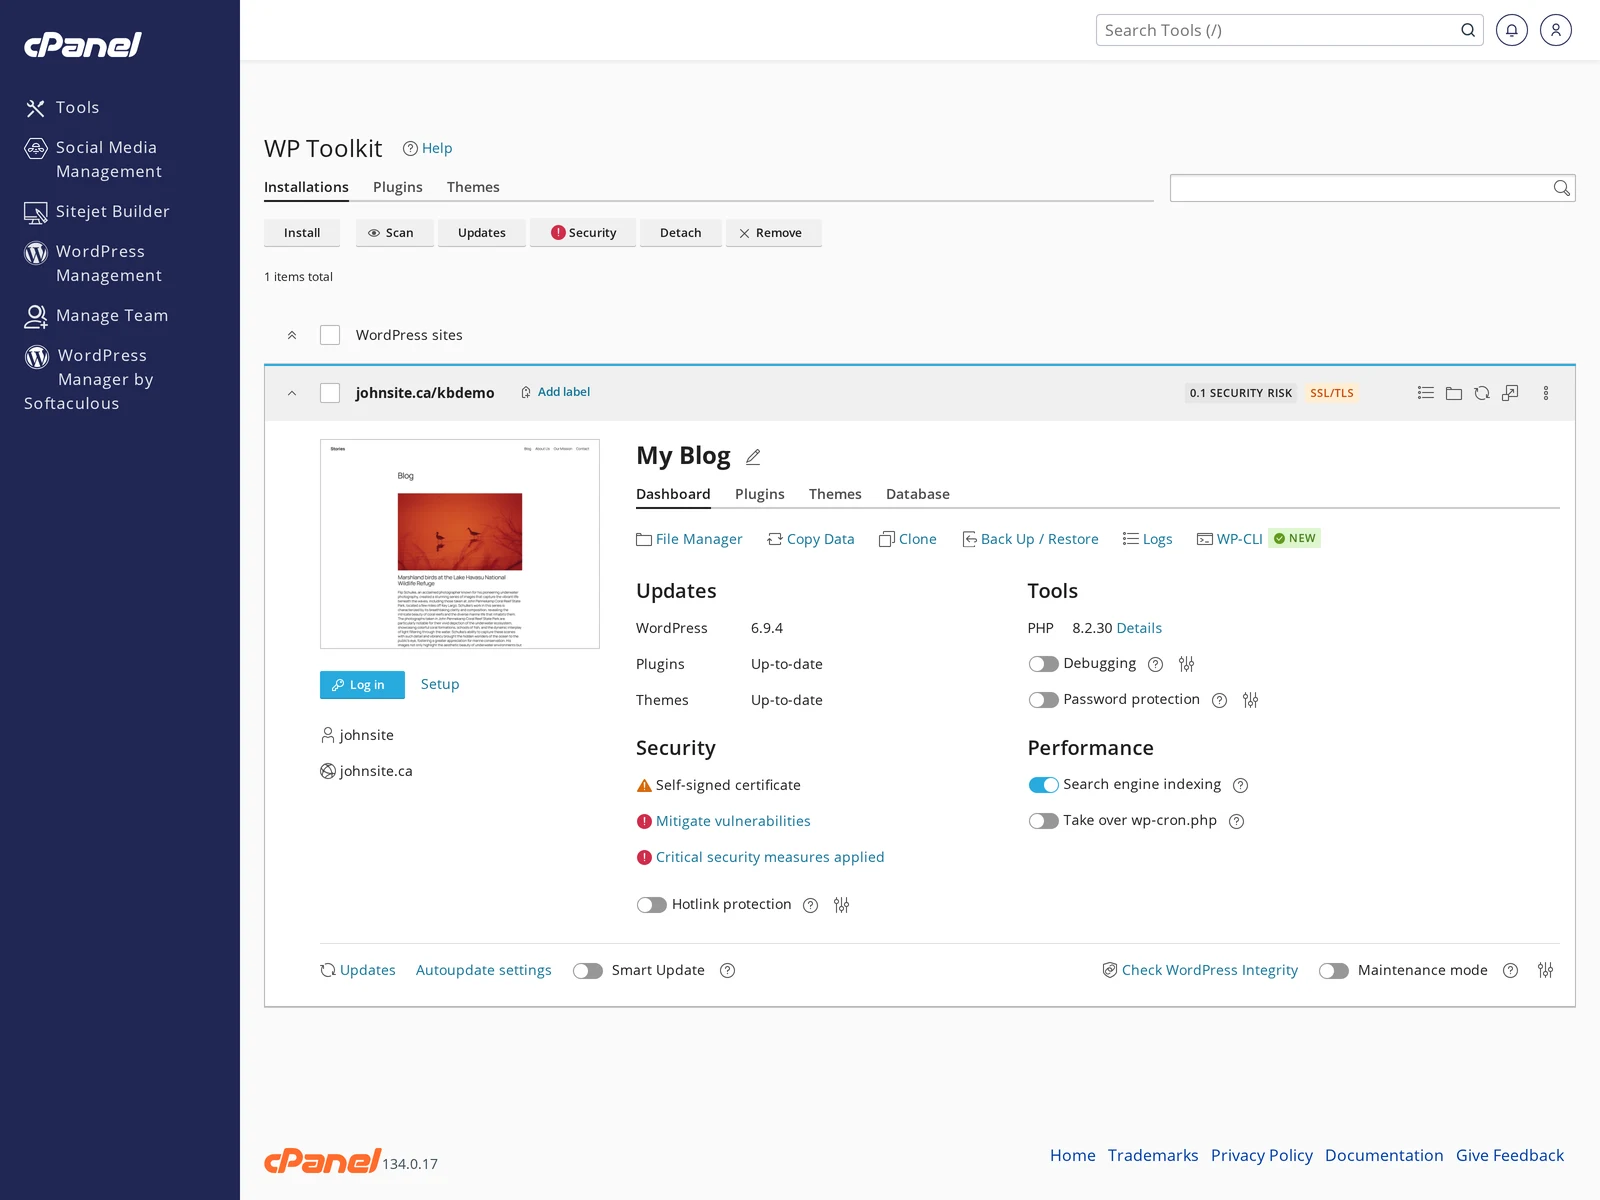This screenshot has width=1600, height=1200.
Task: Check the johnsite.ca/kbdemo row checkbox
Action: (330, 393)
